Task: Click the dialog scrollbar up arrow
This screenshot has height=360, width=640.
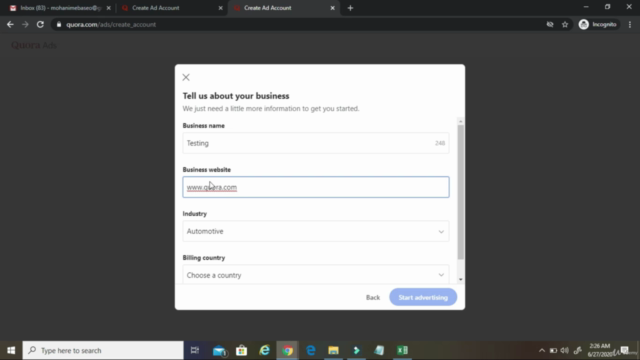Action: [x=460, y=121]
